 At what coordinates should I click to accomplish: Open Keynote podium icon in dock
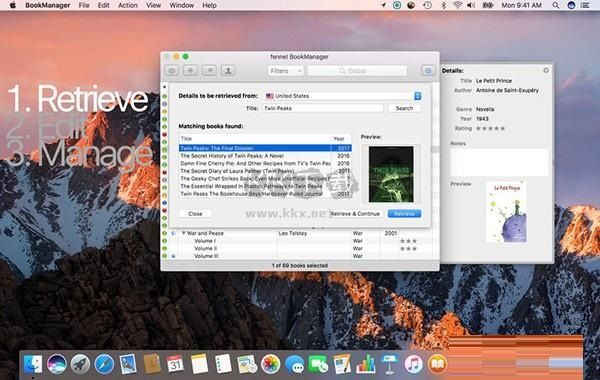390,364
